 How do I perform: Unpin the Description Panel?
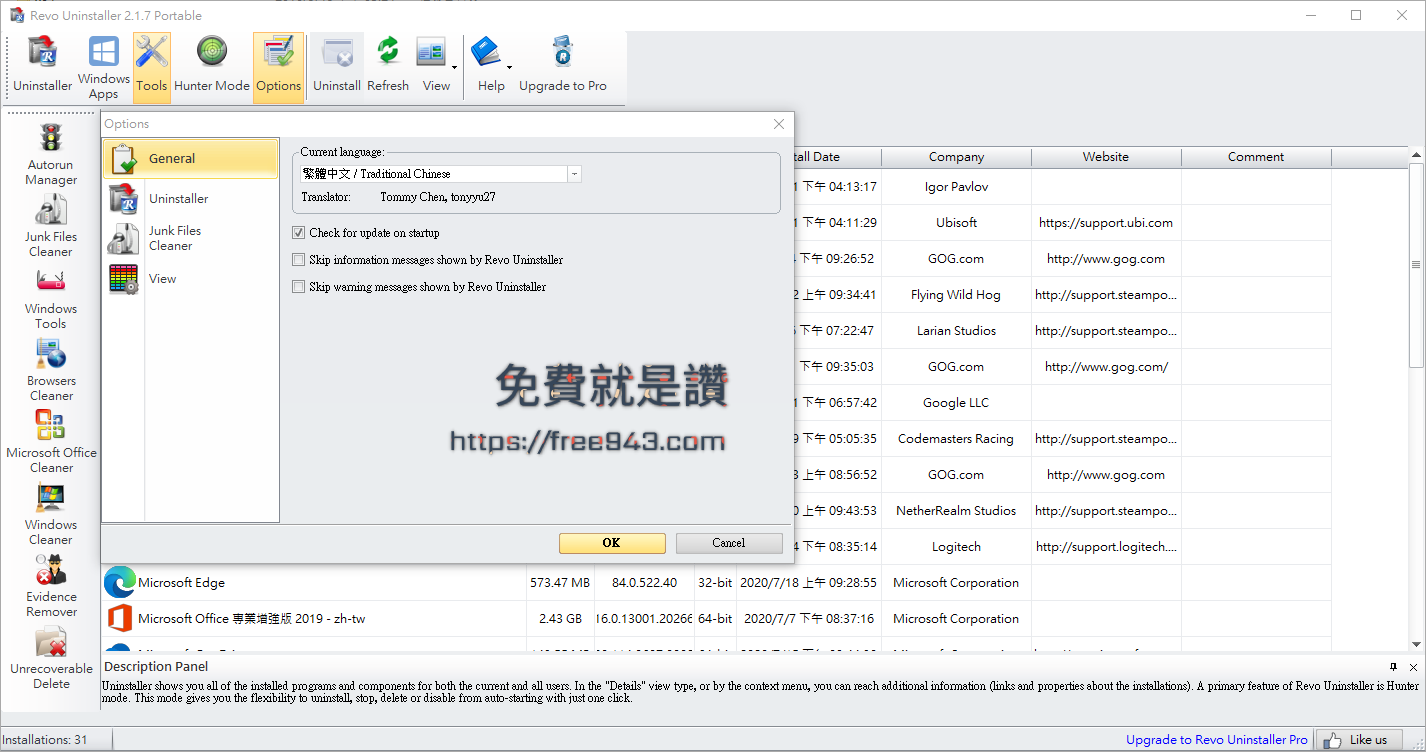point(1393,666)
